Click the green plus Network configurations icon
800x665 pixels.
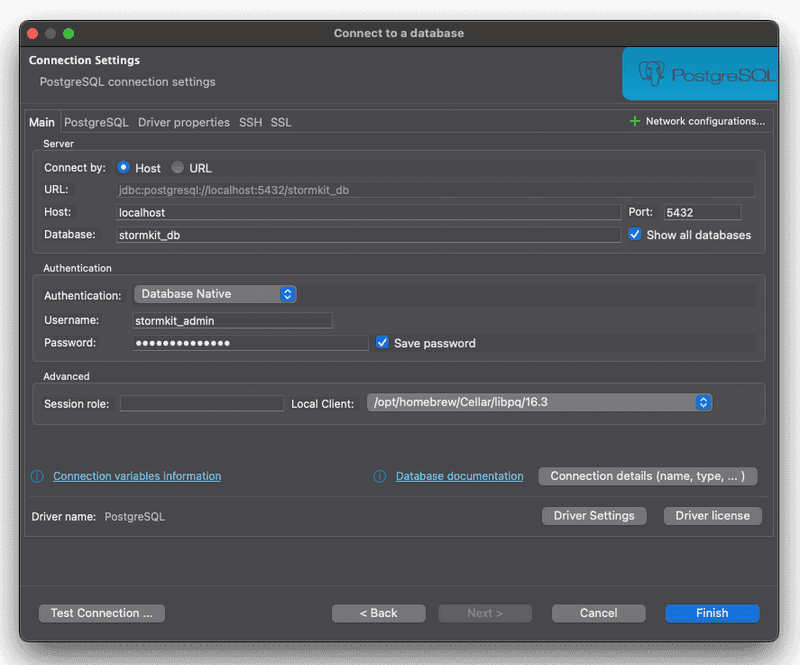tap(634, 121)
